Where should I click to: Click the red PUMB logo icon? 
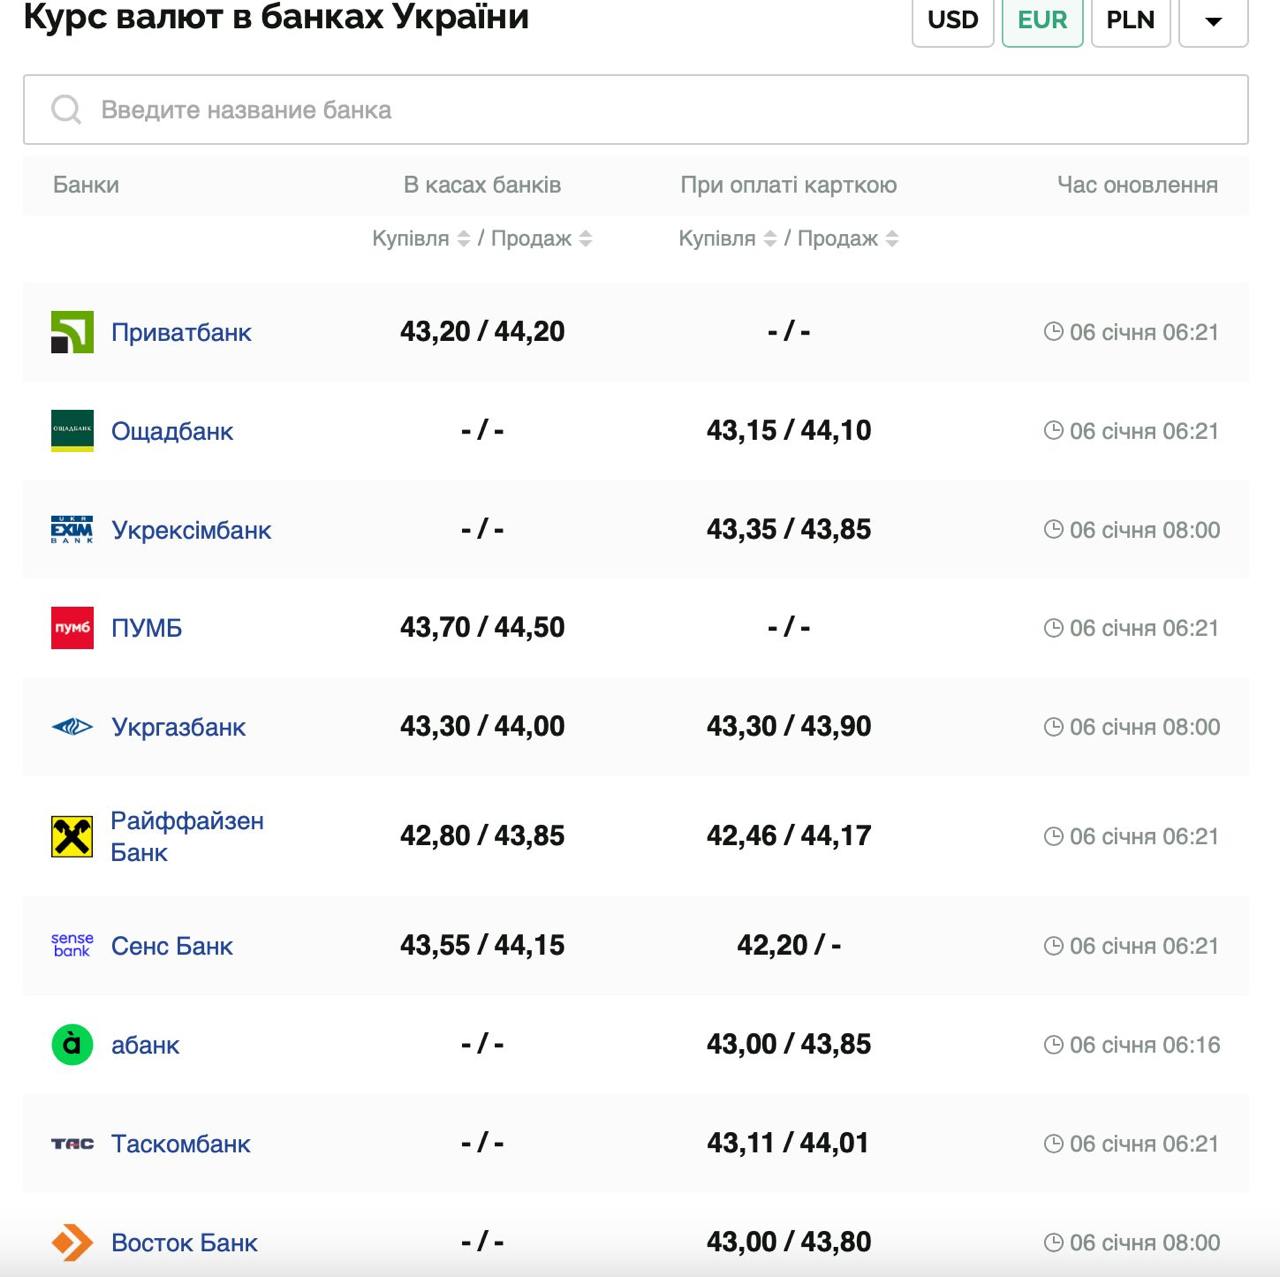pyautogui.click(x=72, y=628)
